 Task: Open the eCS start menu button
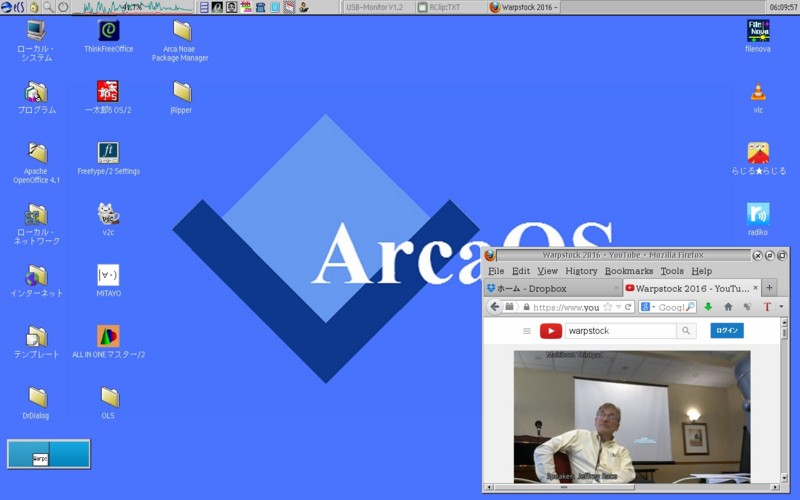tap(13, 7)
